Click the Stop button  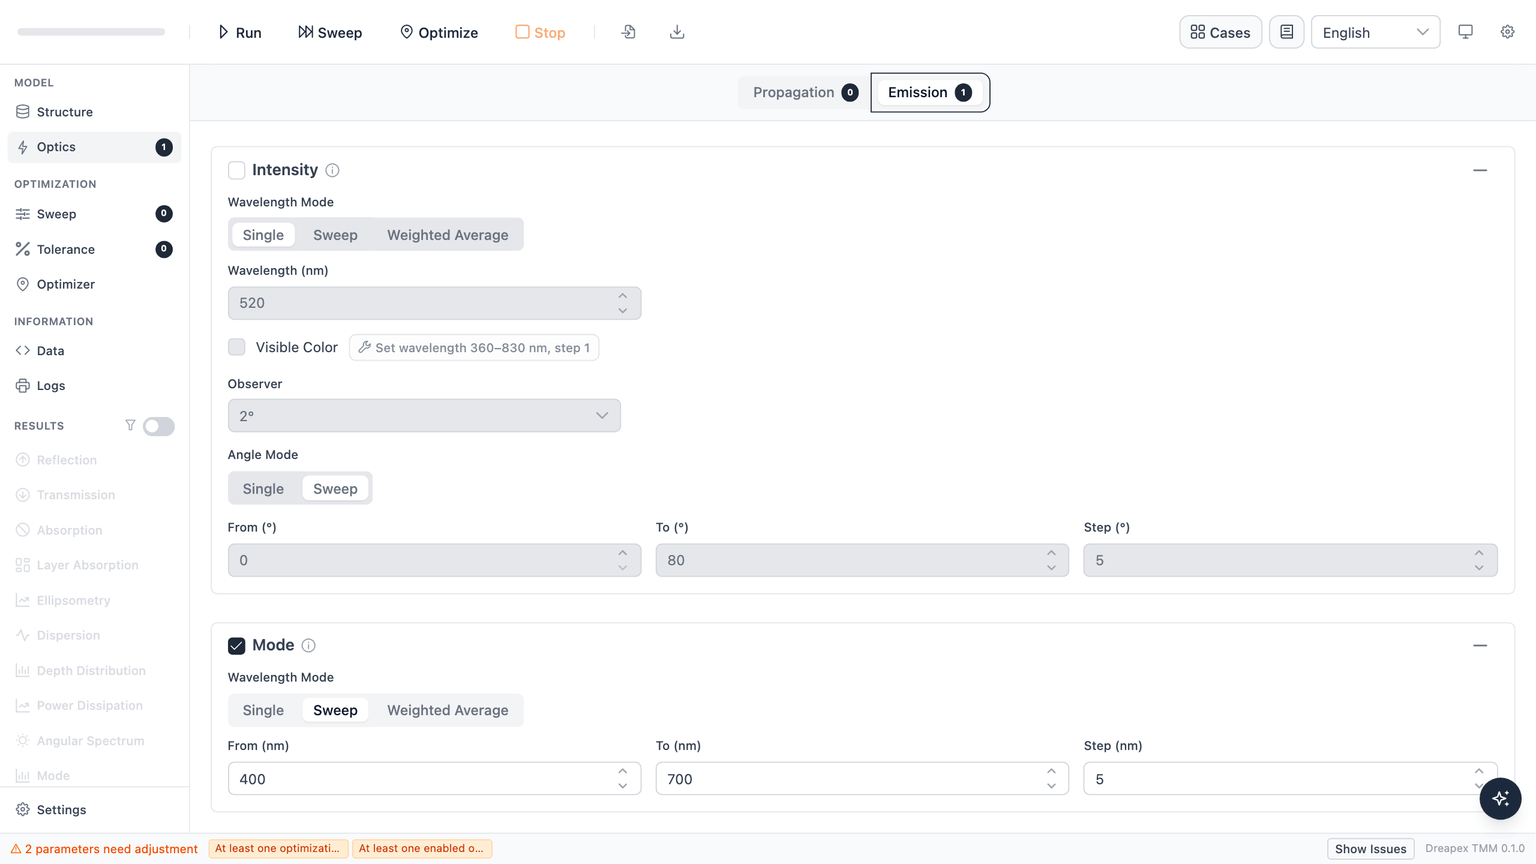[x=540, y=32]
